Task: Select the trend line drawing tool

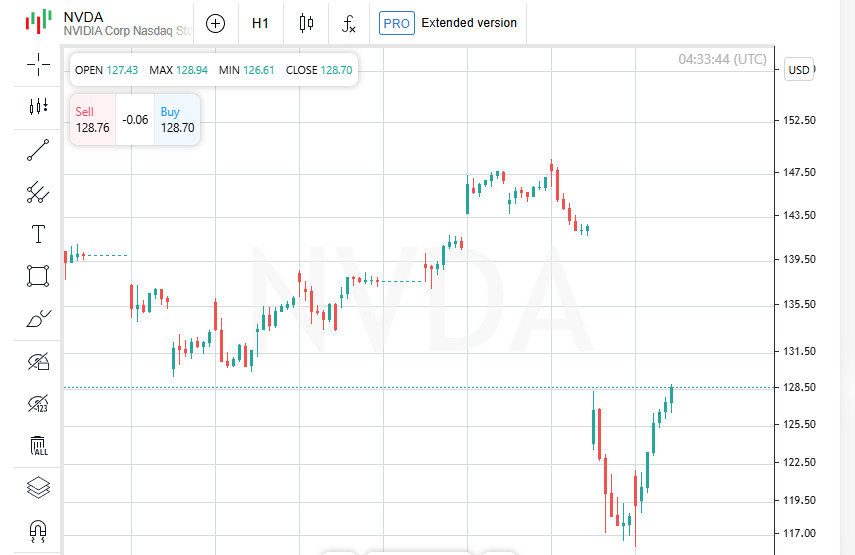Action: tap(38, 150)
